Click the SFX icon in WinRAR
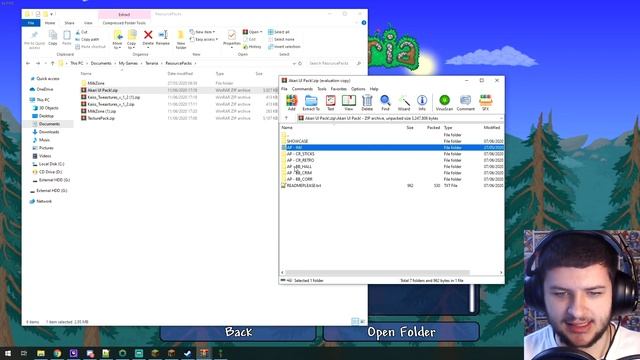This screenshot has height=360, width=640. [485, 102]
